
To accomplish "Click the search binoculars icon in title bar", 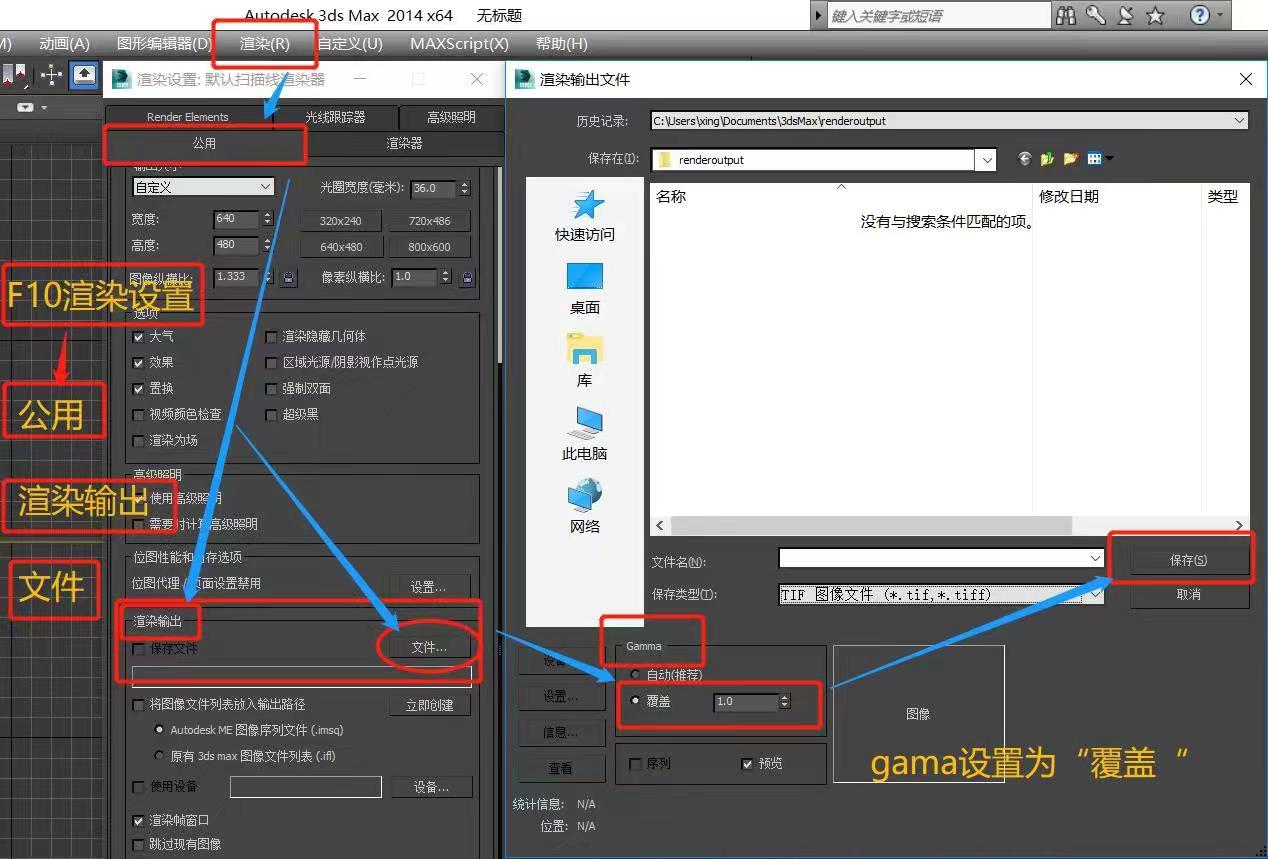I will [x=1066, y=15].
